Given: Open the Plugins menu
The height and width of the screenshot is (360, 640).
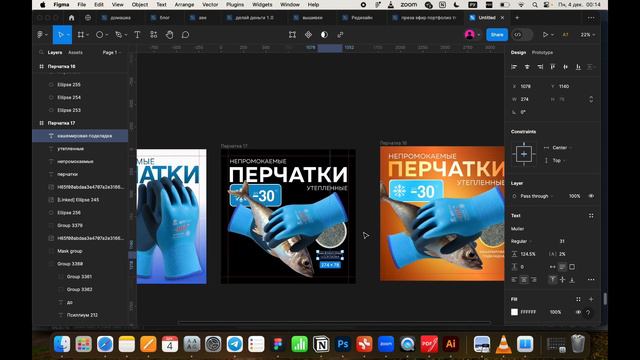Looking at the screenshot, I should click(235, 4).
